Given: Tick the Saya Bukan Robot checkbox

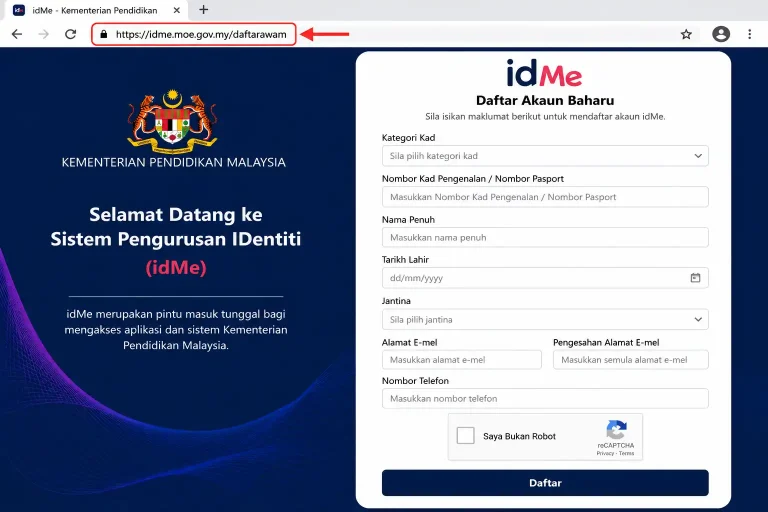Looking at the screenshot, I should tap(465, 435).
